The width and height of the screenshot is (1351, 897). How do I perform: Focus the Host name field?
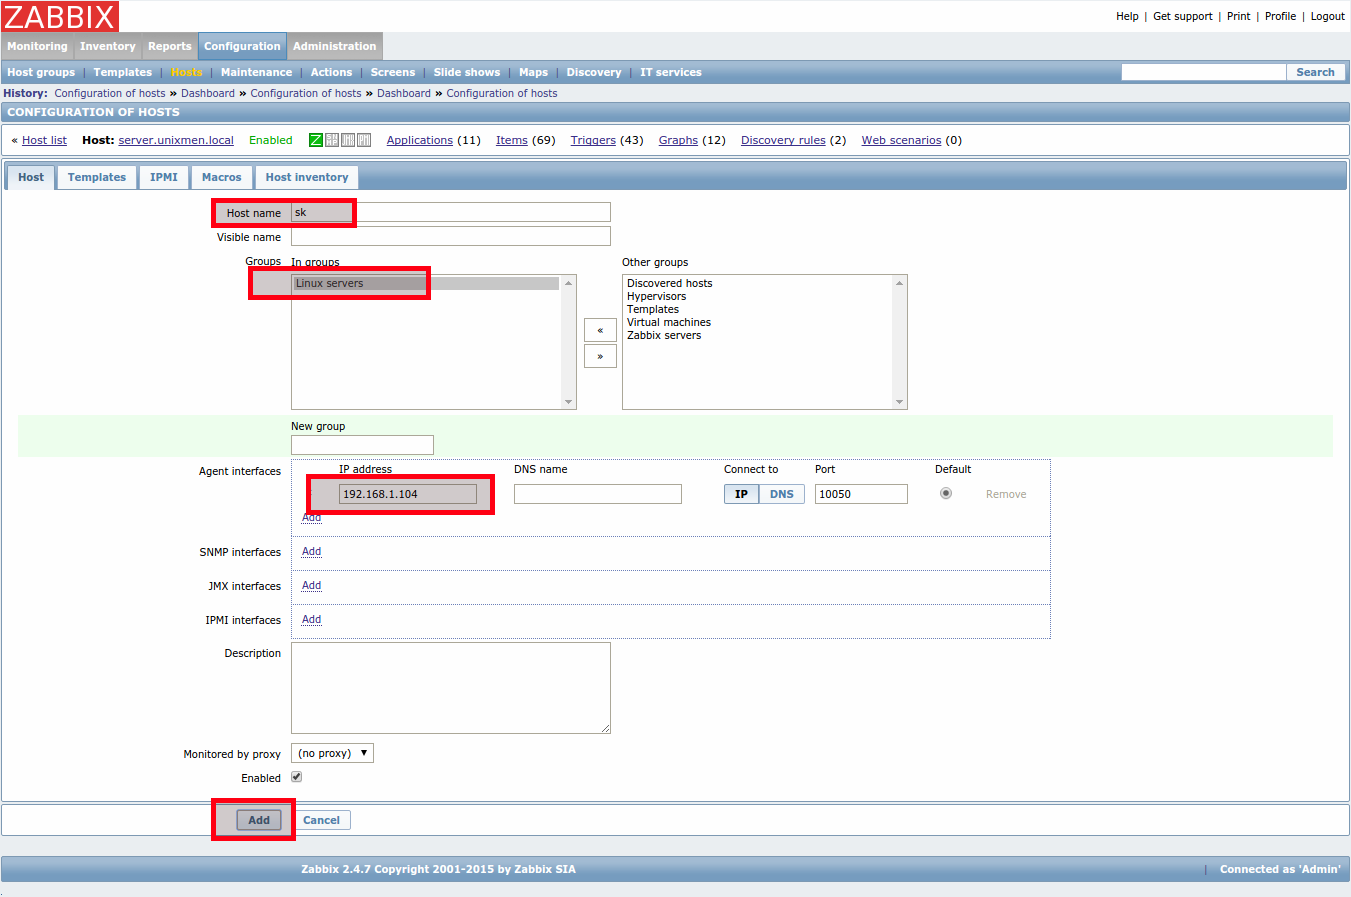(450, 212)
